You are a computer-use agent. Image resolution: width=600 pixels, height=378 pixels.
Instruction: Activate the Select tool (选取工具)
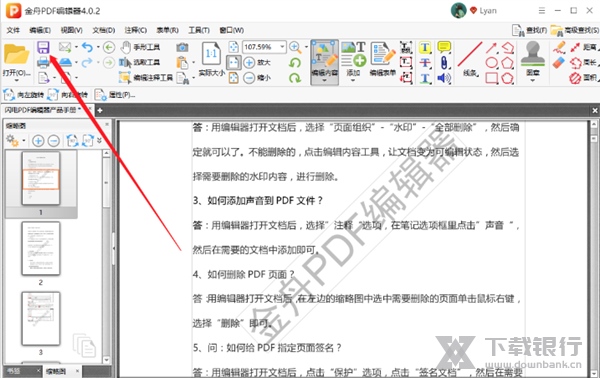point(140,62)
